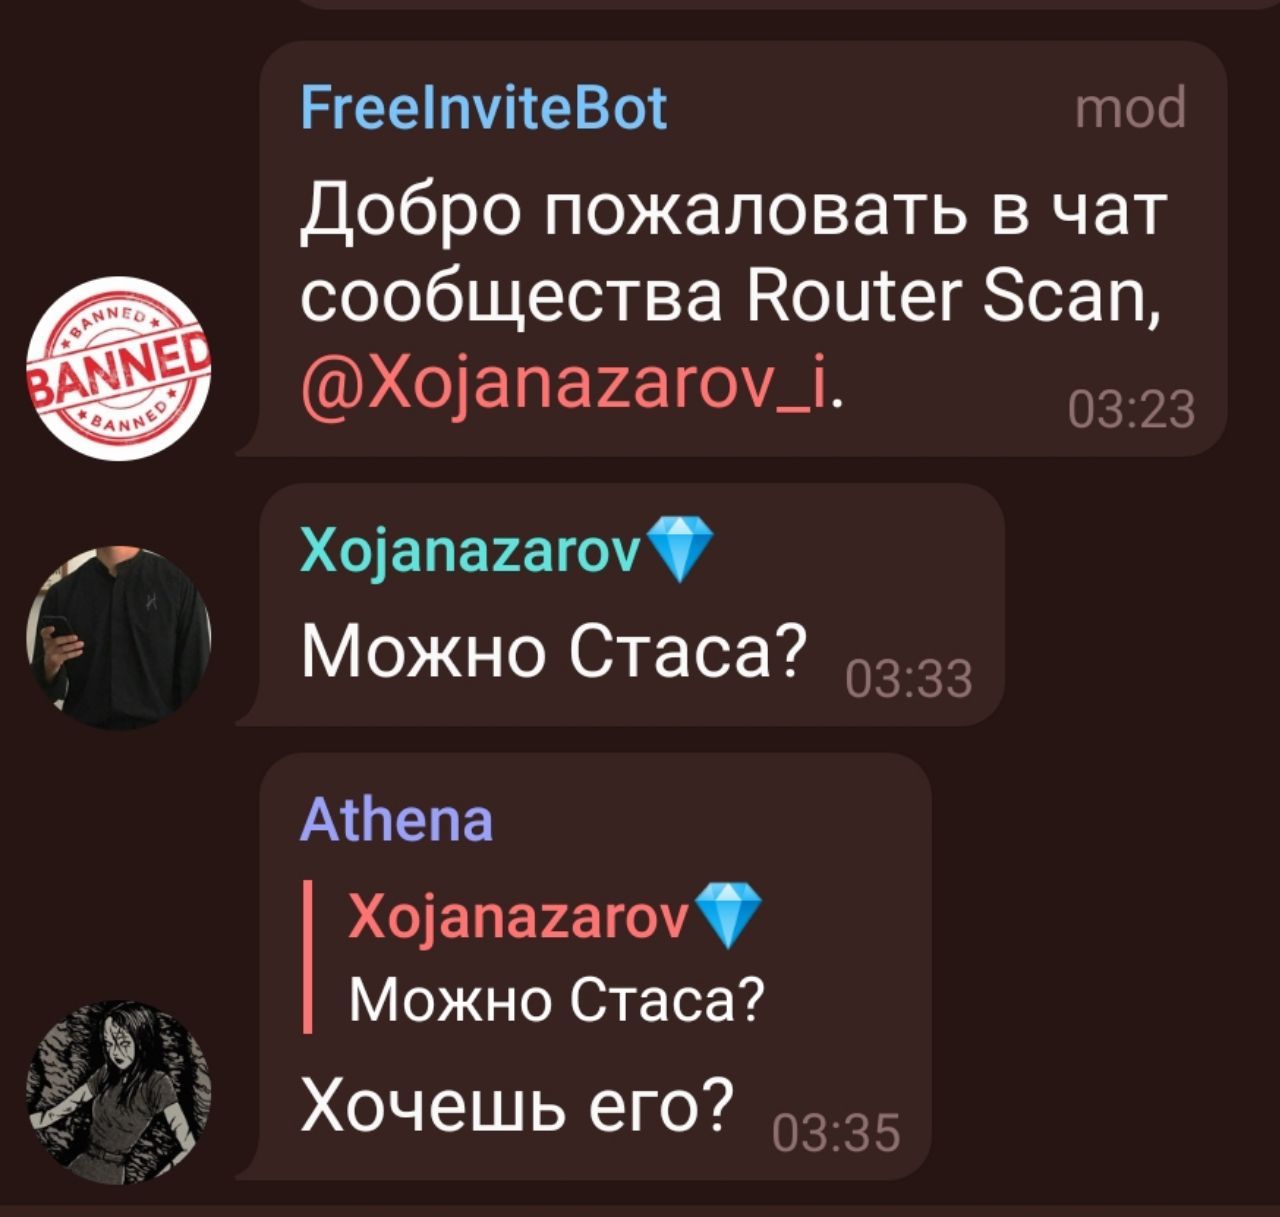Click the red quote bar in Athena's reply
Image resolution: width=1280 pixels, height=1217 pixels.
coord(308,956)
